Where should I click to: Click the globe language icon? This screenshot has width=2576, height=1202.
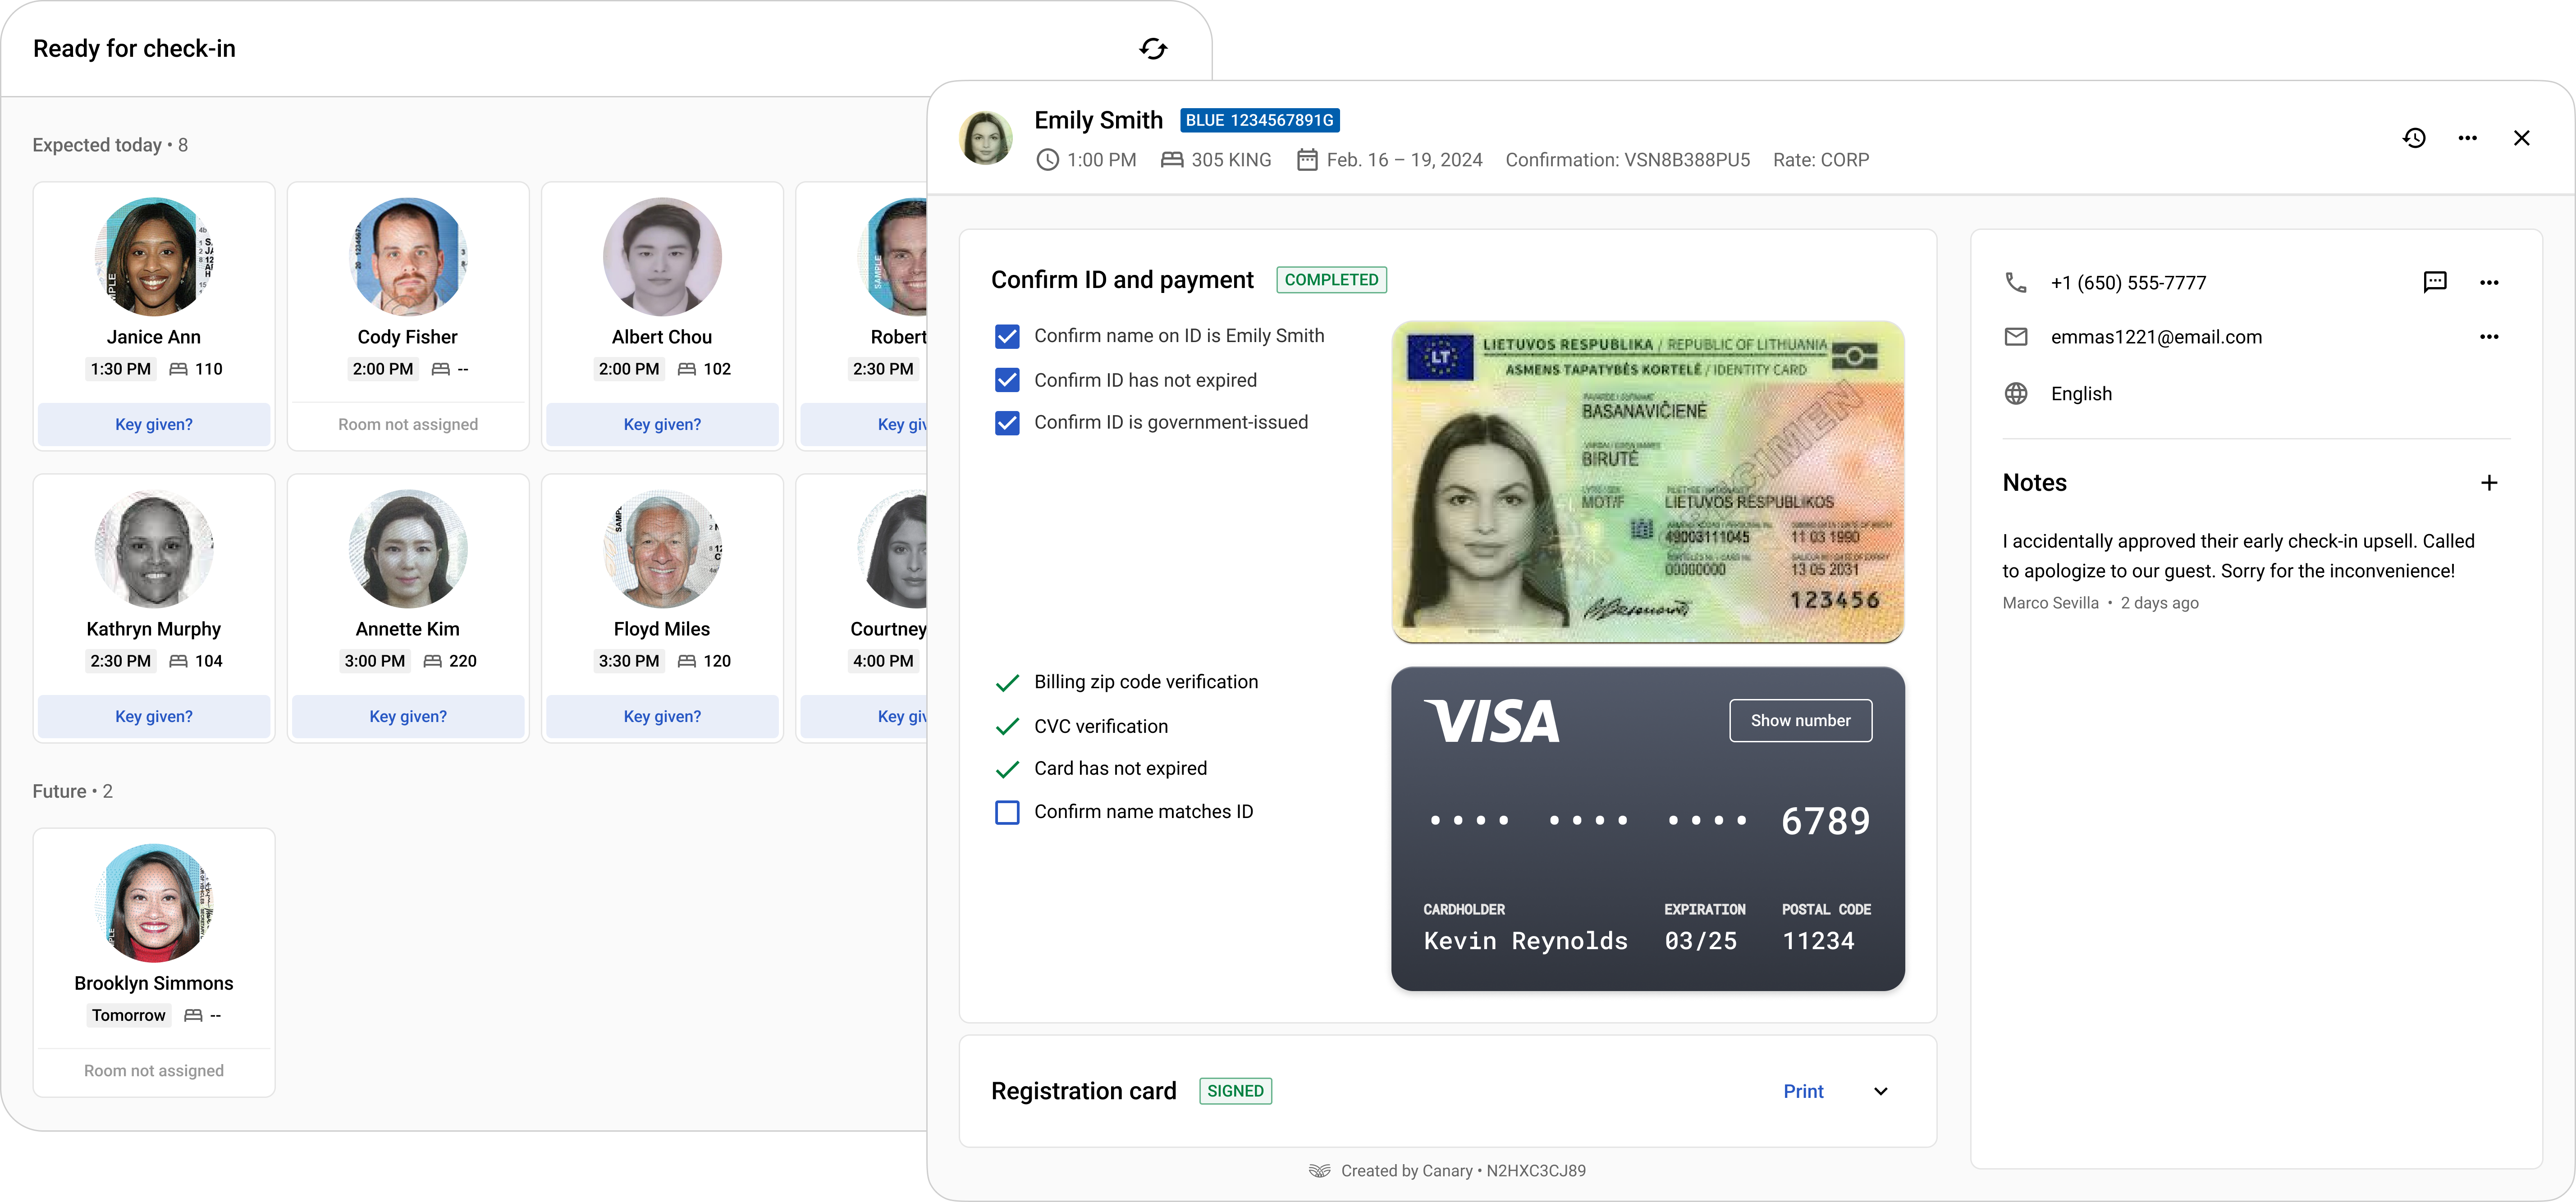coord(2016,394)
